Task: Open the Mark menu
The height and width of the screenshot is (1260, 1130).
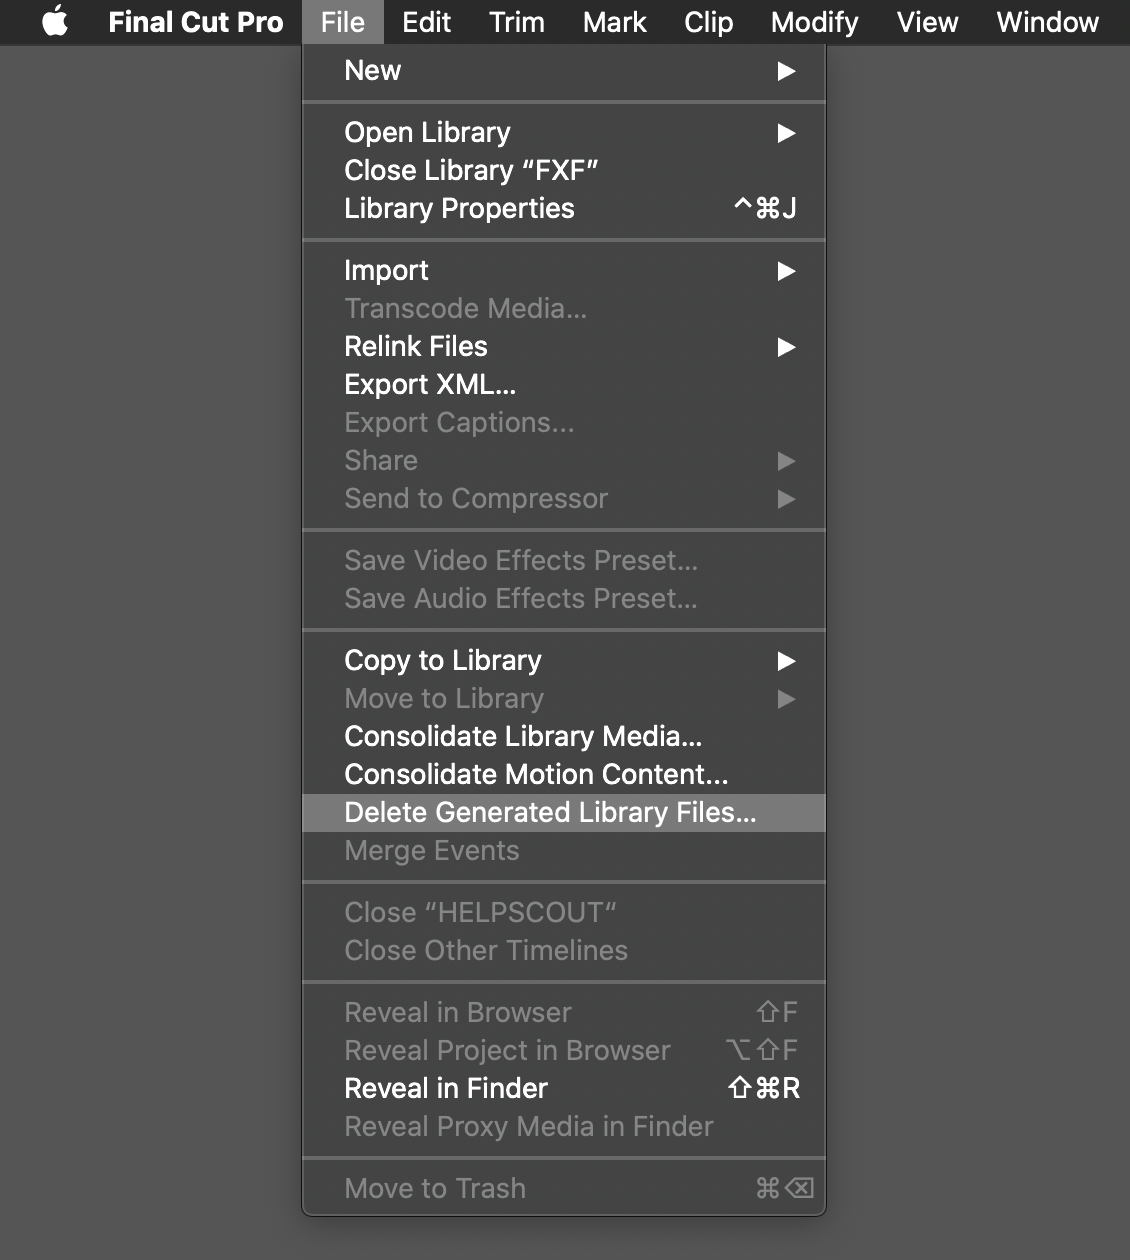Action: coord(614,22)
